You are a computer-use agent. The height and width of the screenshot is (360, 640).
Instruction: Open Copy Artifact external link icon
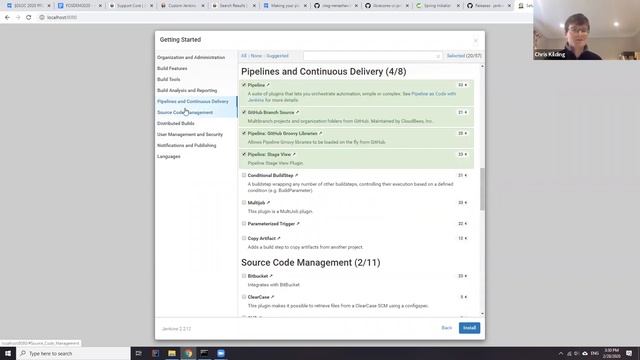pyautogui.click(x=279, y=238)
